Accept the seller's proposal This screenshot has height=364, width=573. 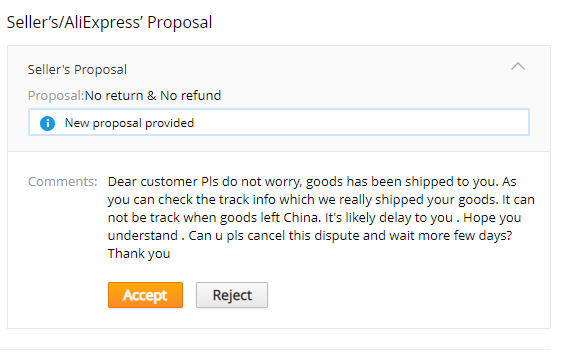point(145,295)
